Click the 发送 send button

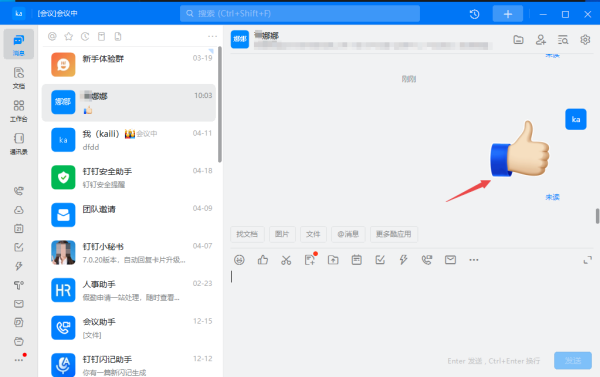[572, 361]
